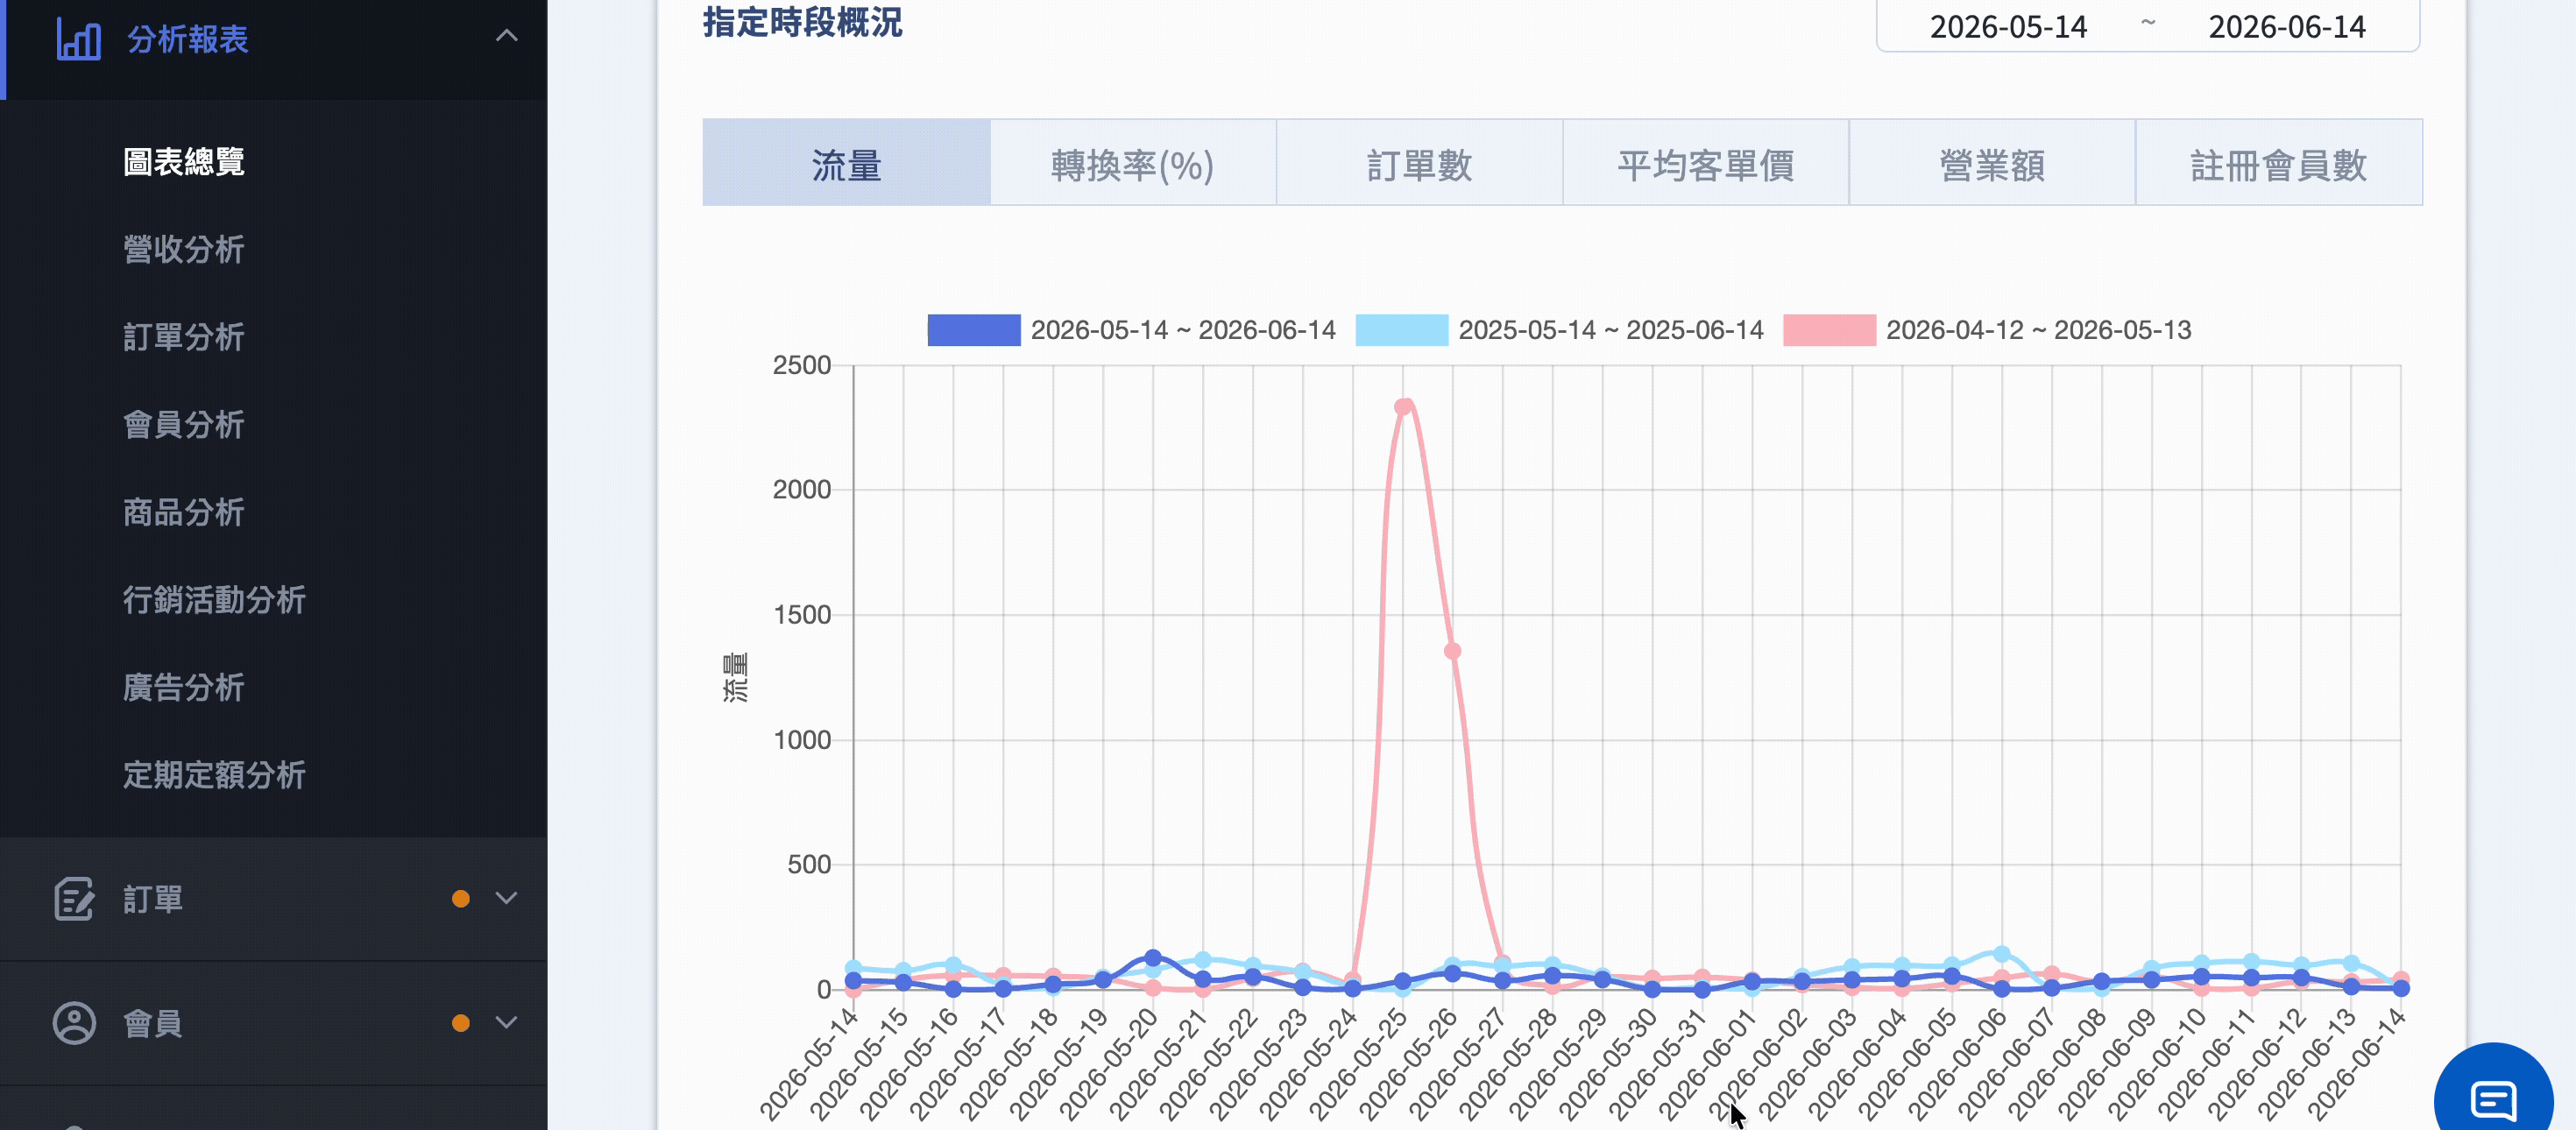Click orange notification dot beside 訂單

click(x=461, y=898)
